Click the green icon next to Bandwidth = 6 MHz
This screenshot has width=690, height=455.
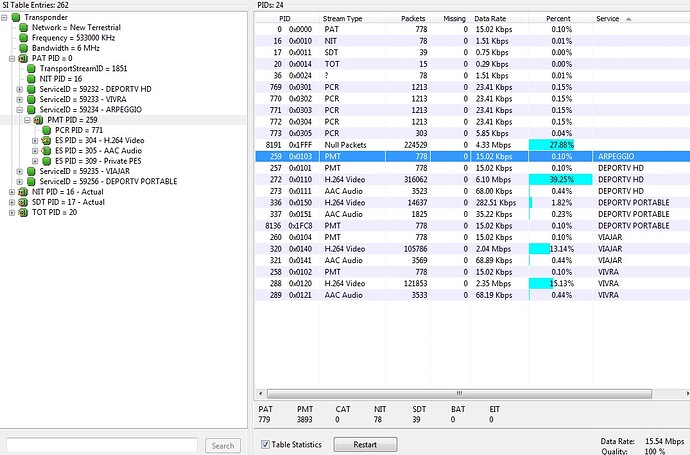(24, 48)
